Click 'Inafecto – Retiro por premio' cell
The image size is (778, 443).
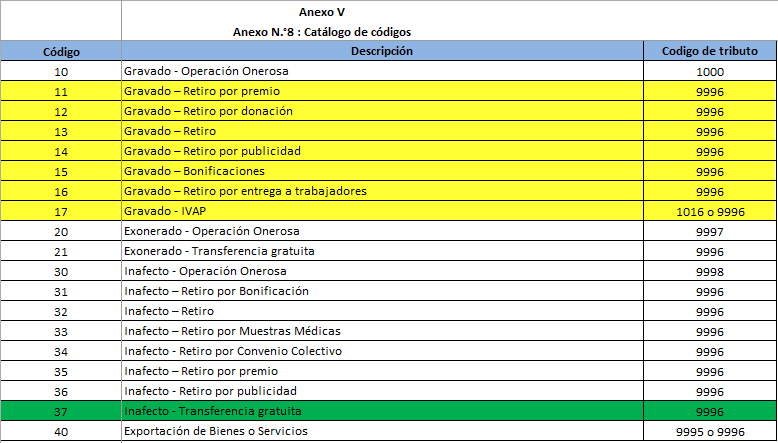pos(382,371)
